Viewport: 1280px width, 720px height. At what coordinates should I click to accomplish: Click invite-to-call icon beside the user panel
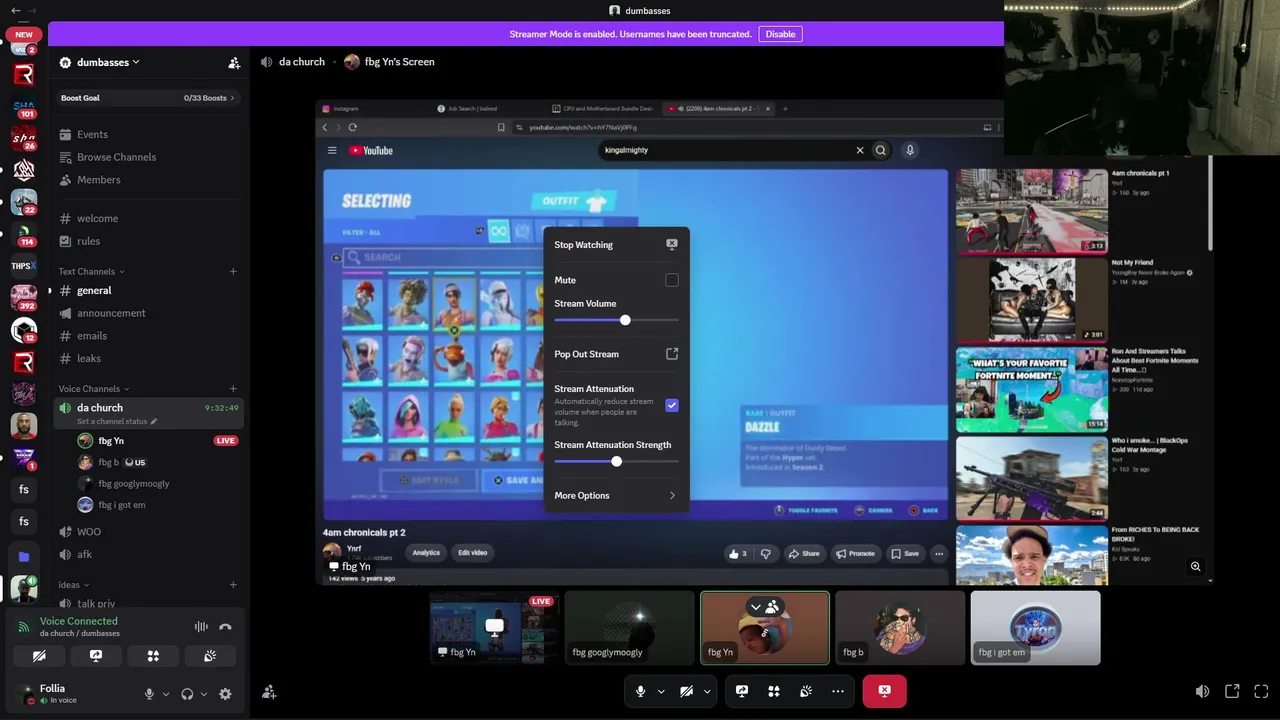(269, 692)
